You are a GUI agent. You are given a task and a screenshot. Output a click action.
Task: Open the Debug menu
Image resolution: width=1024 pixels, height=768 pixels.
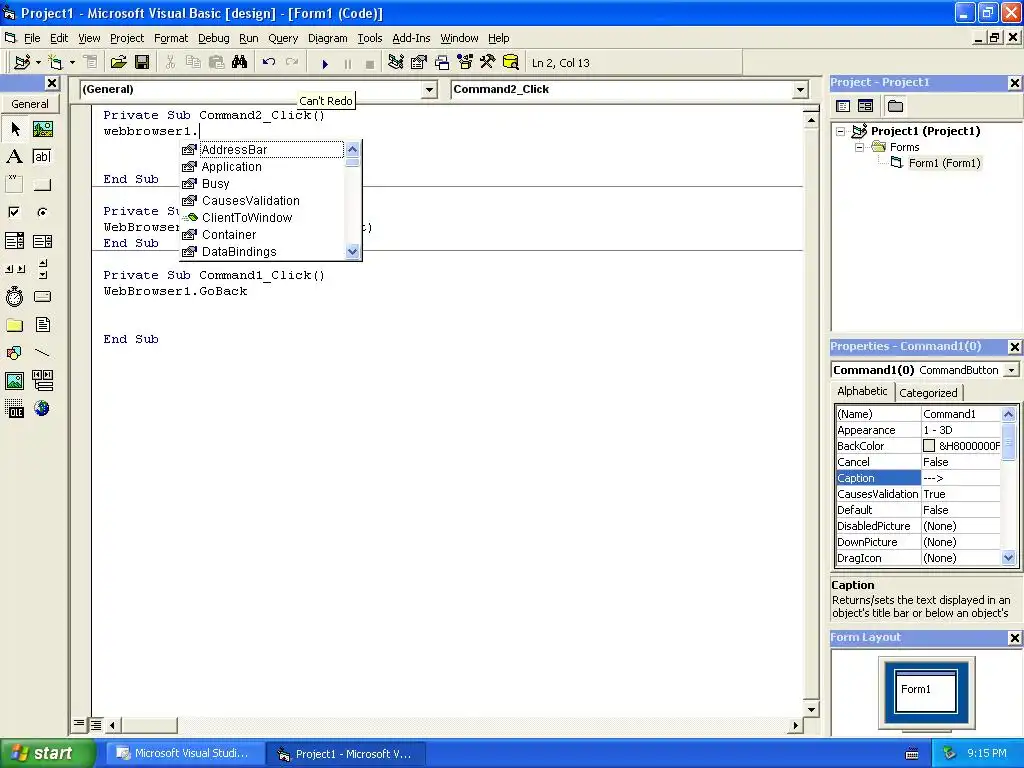[214, 38]
